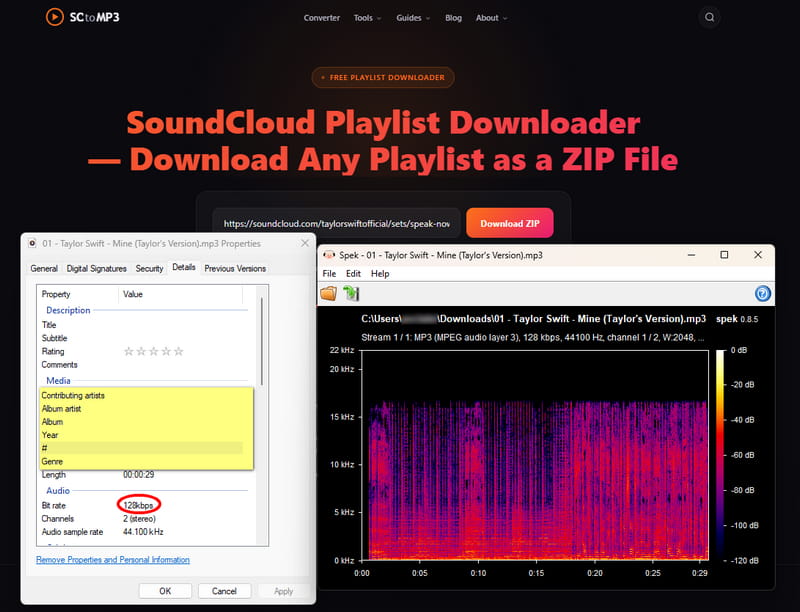This screenshot has height=612, width=800.
Task: Click the 2 (stereo) channels value
Action: pyautogui.click(x=139, y=519)
